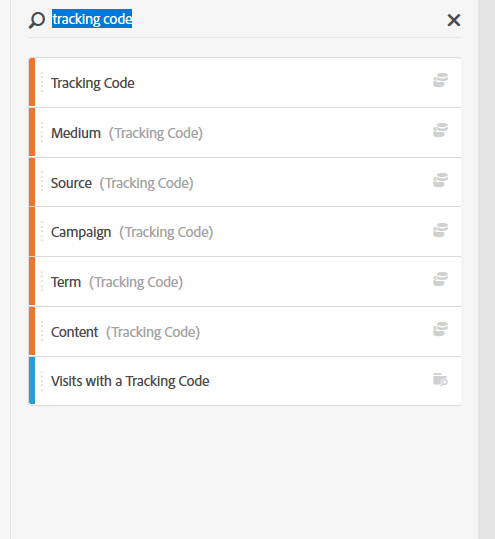495x539 pixels.
Task: Click the drag handle on Campaign row
Action: 42,232
